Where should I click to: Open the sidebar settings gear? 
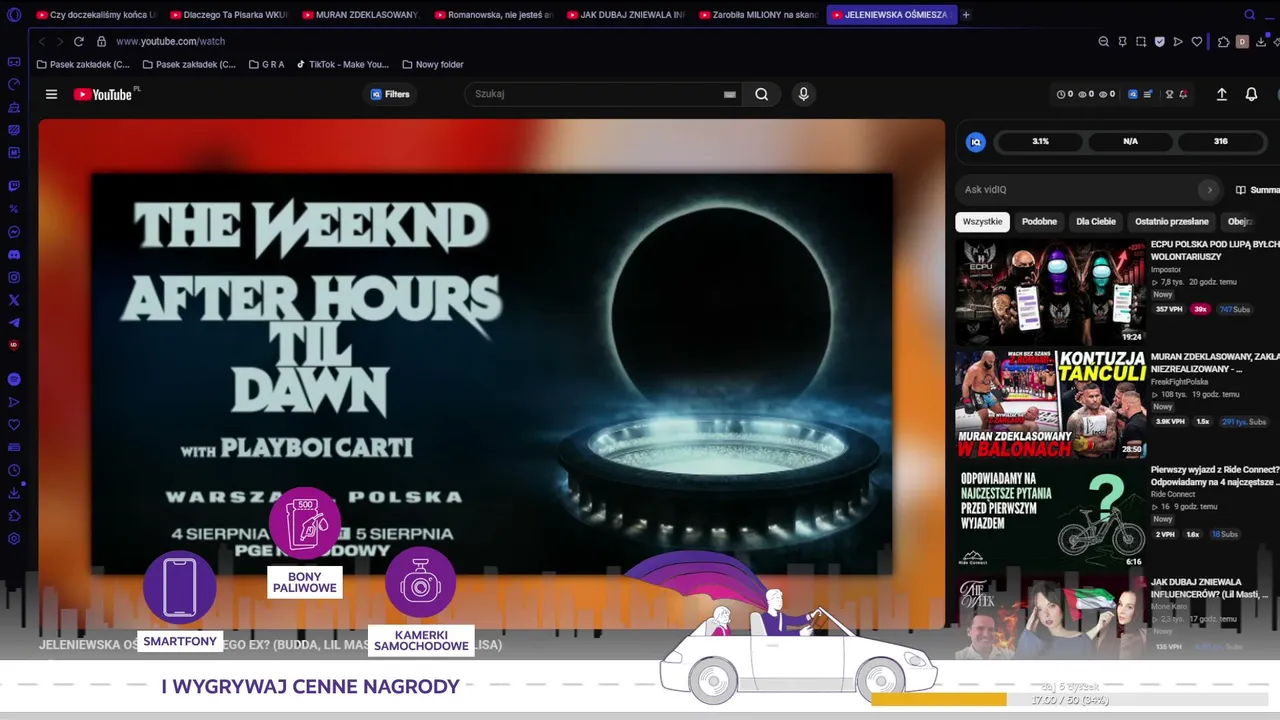(x=14, y=539)
